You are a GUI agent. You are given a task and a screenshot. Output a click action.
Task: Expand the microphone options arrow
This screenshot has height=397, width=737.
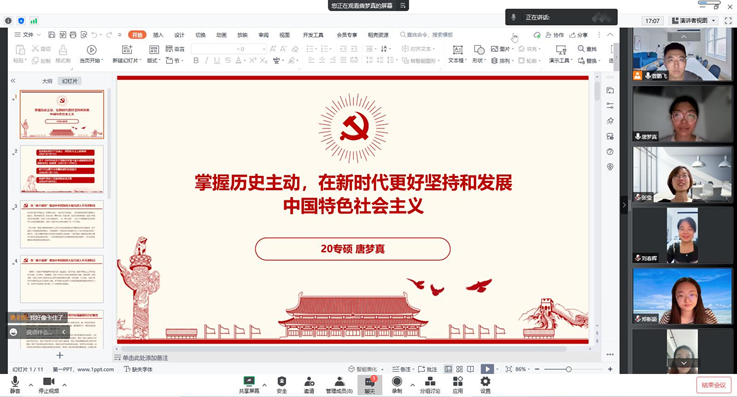tap(31, 385)
